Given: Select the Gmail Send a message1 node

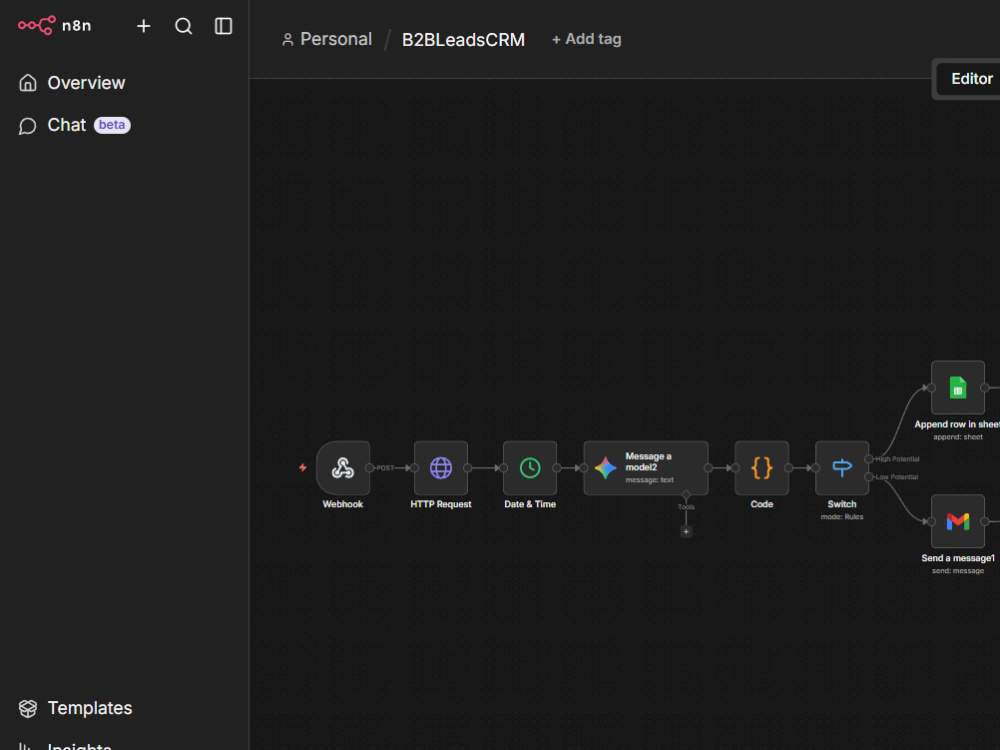Looking at the screenshot, I should pyautogui.click(x=958, y=521).
